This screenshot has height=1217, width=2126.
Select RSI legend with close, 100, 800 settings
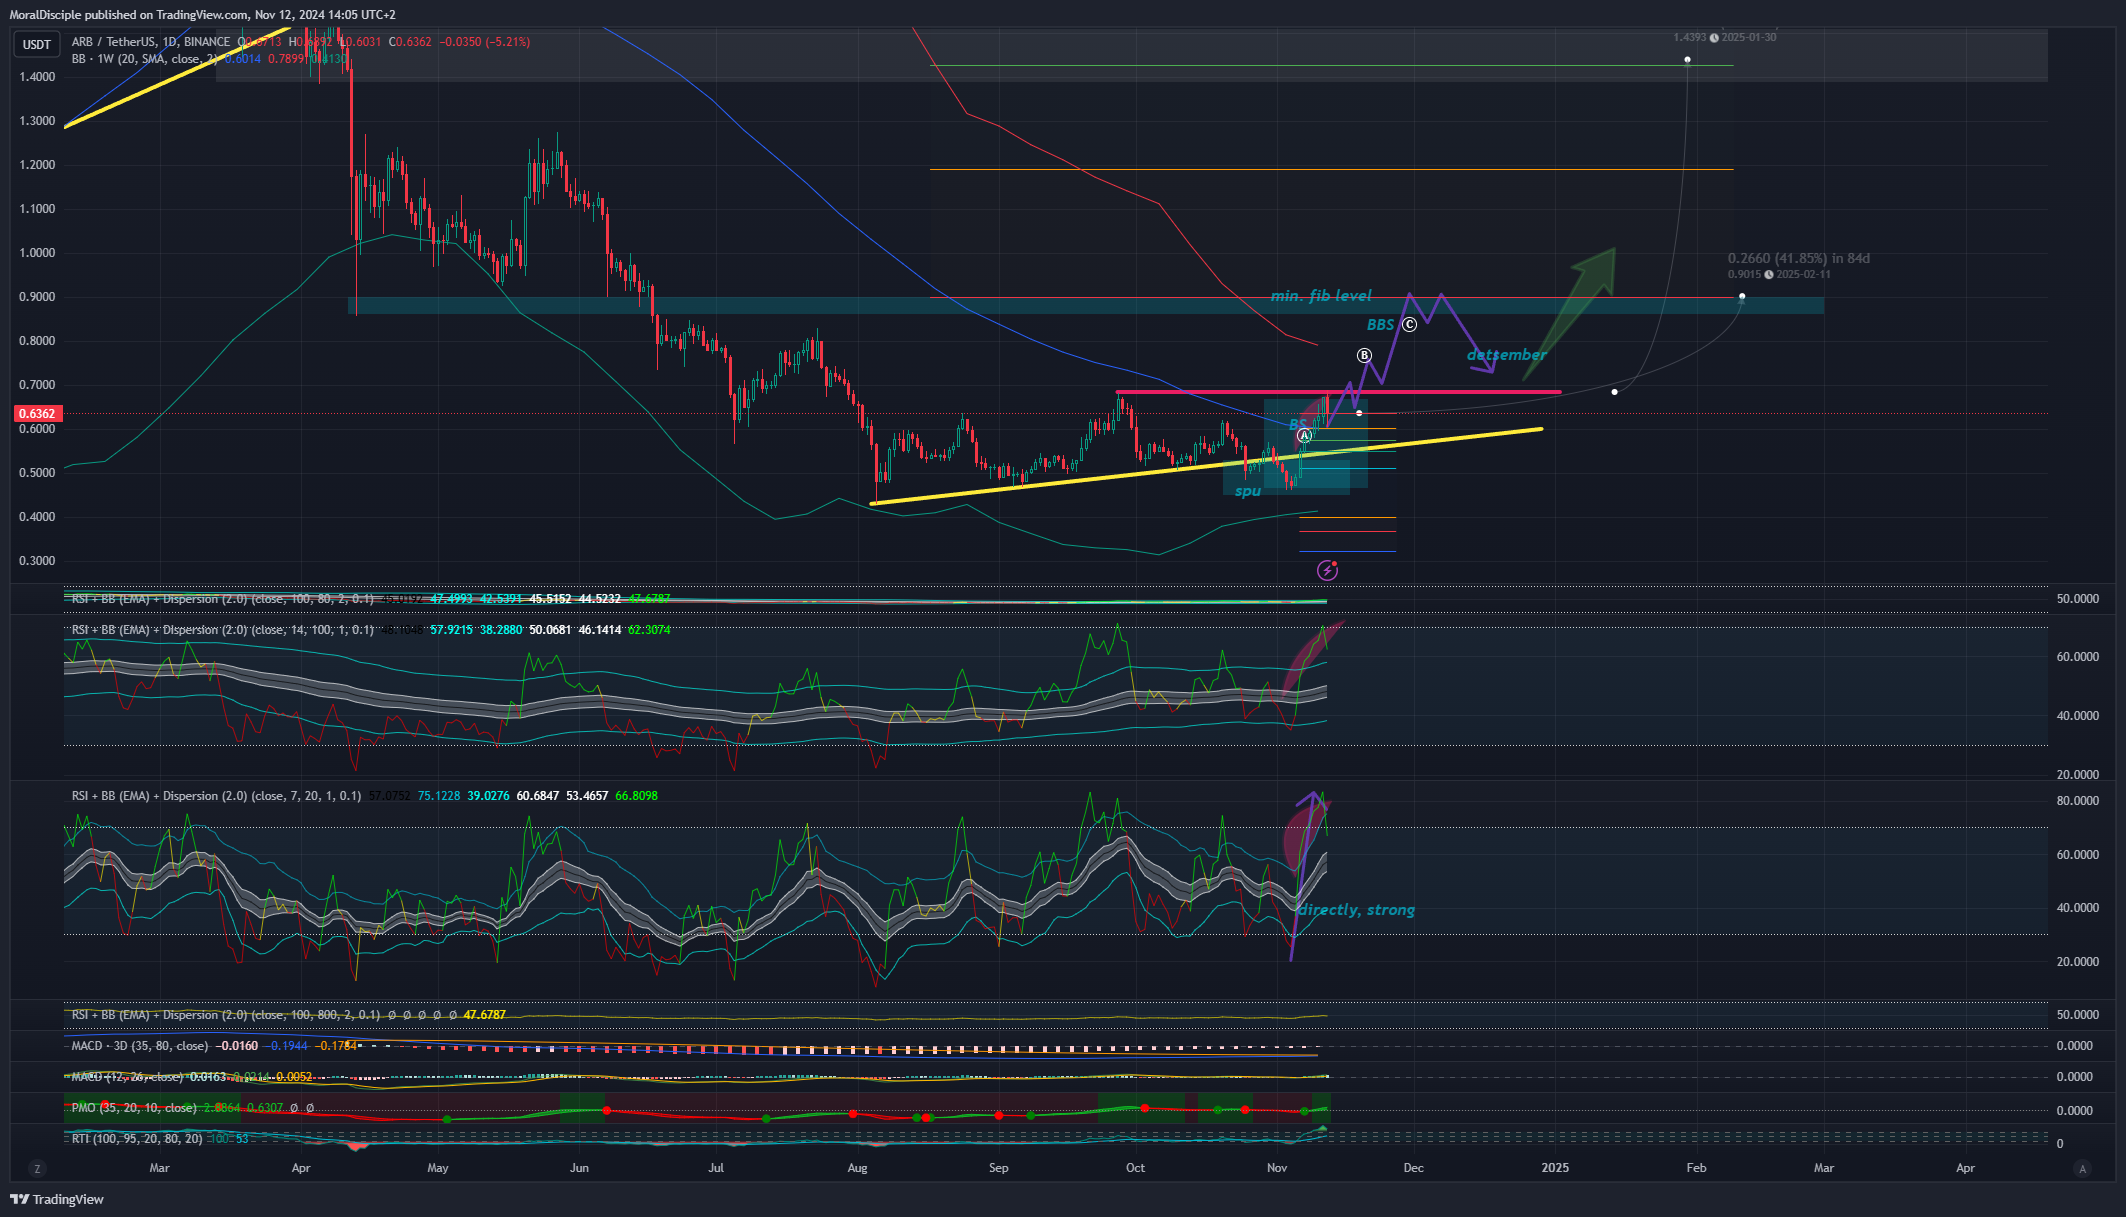226,1015
